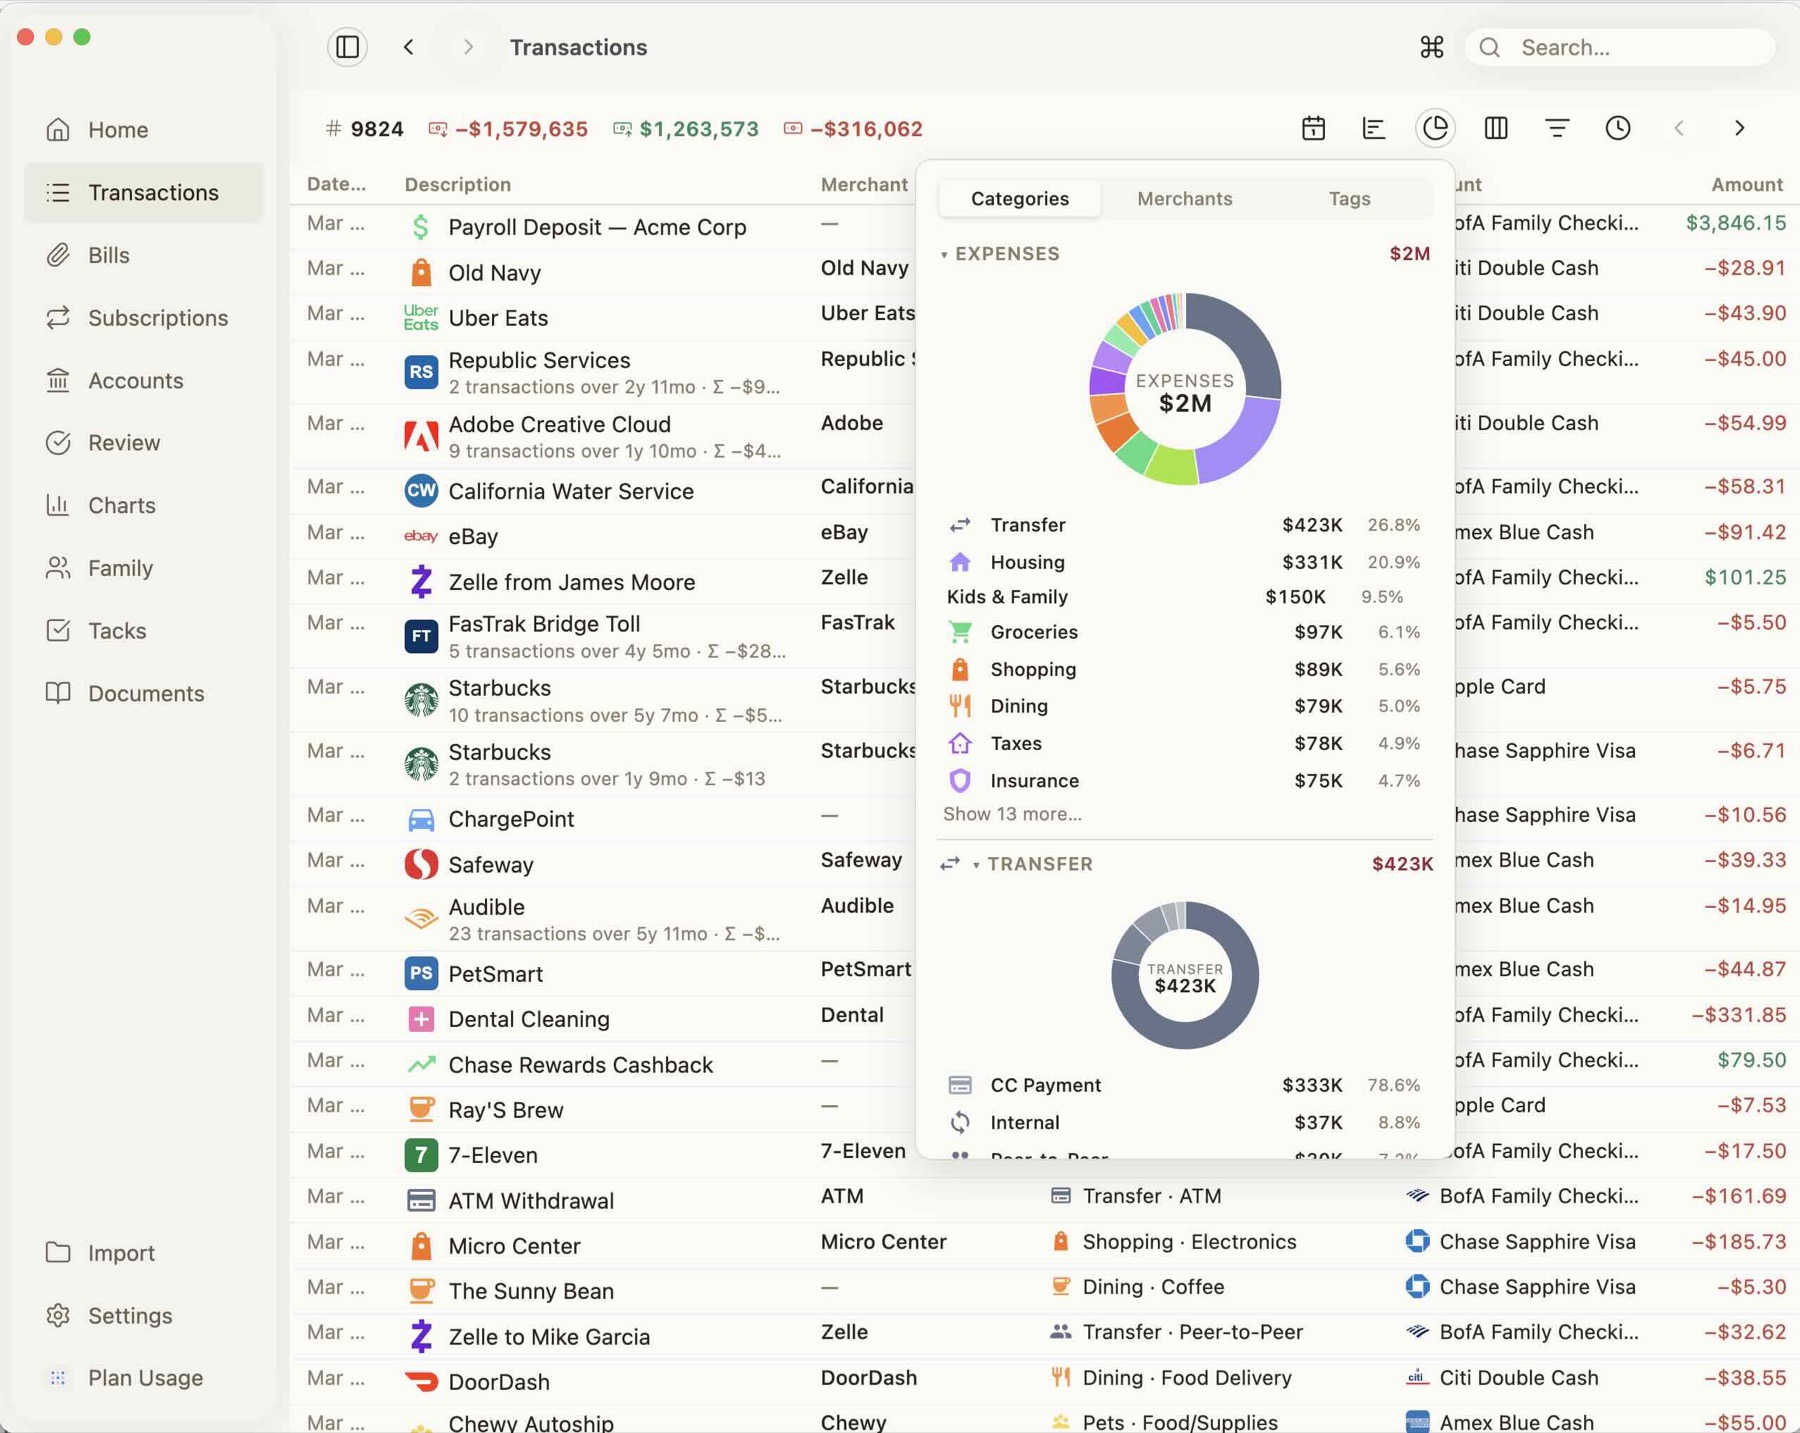Focus the Search field

[1620, 47]
